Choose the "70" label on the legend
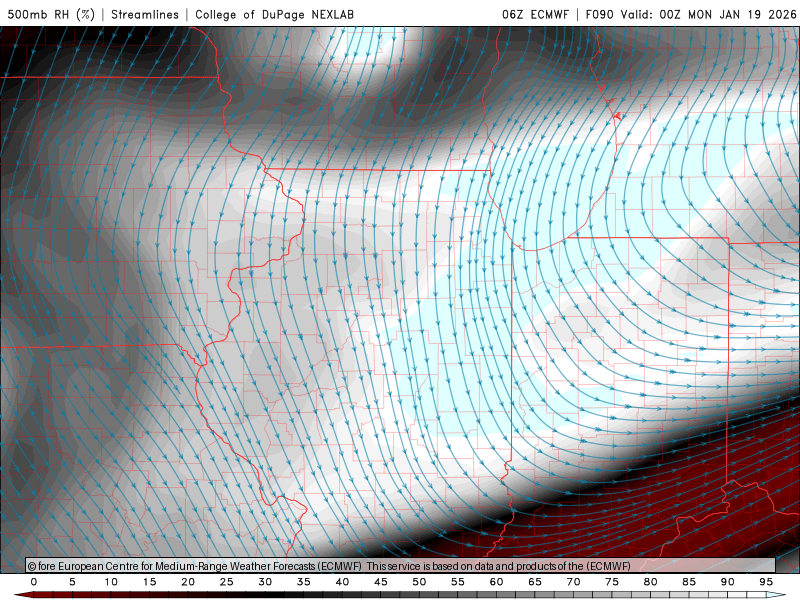This screenshot has width=800, height=600. (573, 582)
